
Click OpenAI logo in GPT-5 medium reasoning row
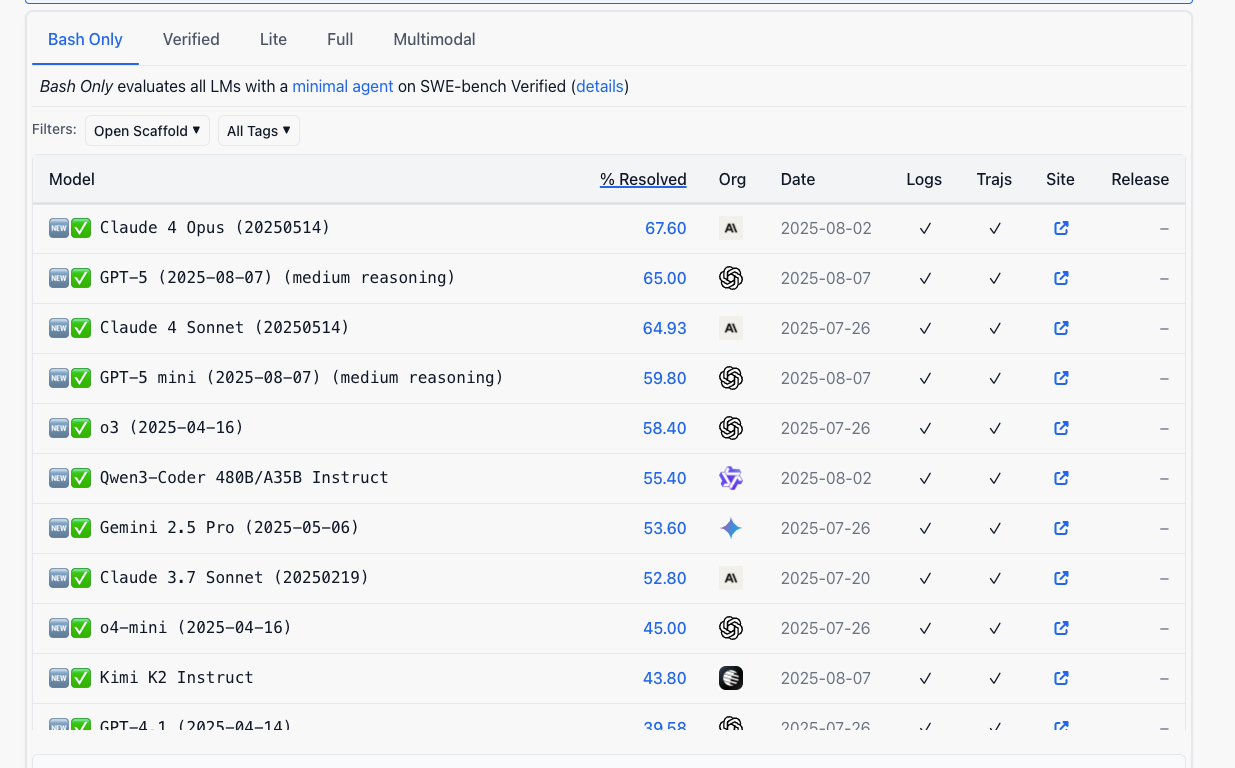(731, 278)
